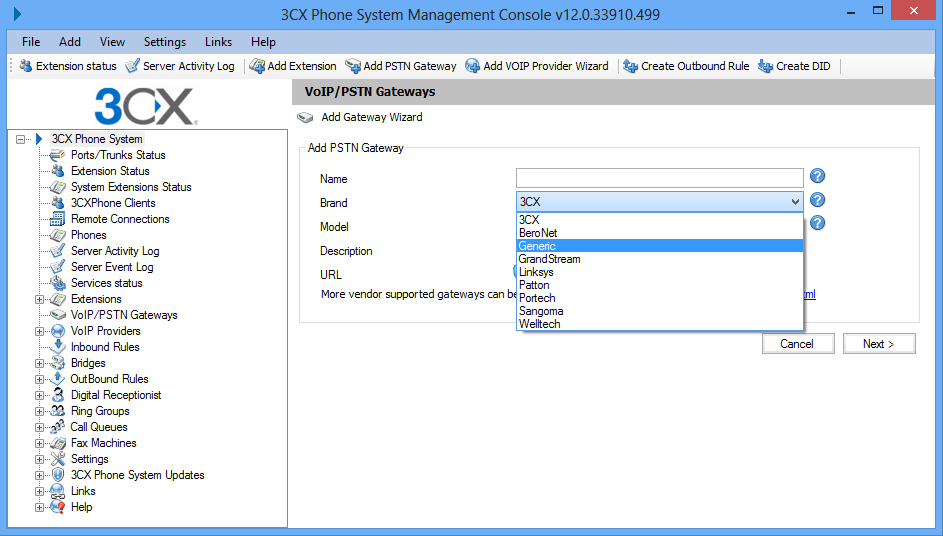This screenshot has width=943, height=536.
Task: Click Create DID toolbar button
Action: pyautogui.click(x=794, y=66)
